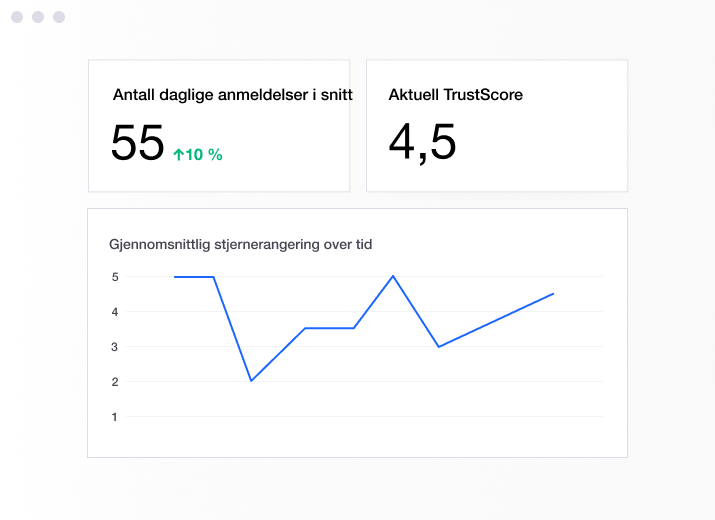This screenshot has height=520, width=715.
Task: Click the chart line's middle peak at 5
Action: pyautogui.click(x=393, y=276)
